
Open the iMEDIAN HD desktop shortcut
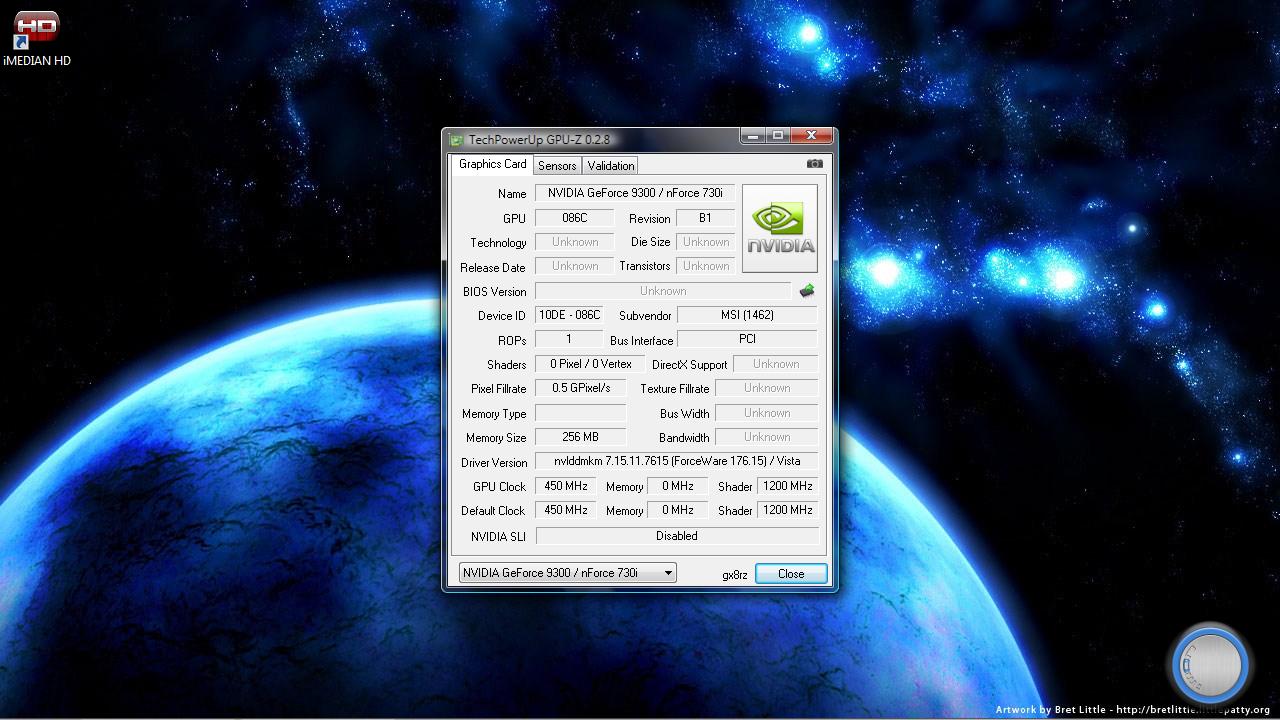coord(37,40)
